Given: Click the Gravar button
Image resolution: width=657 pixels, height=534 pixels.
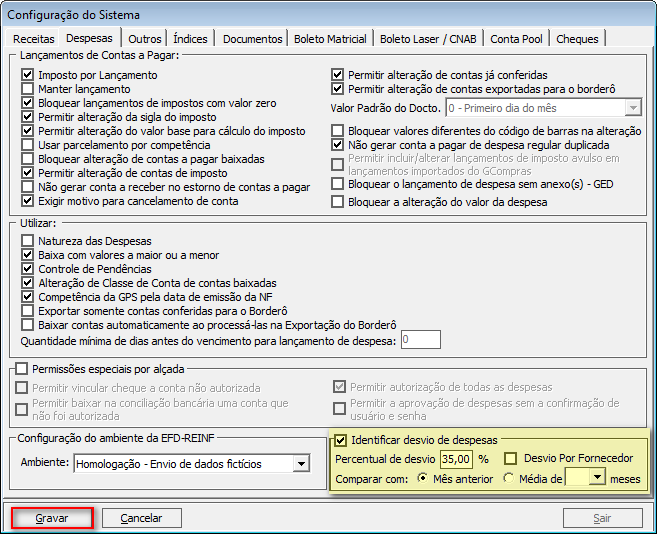Looking at the screenshot, I should [52, 518].
